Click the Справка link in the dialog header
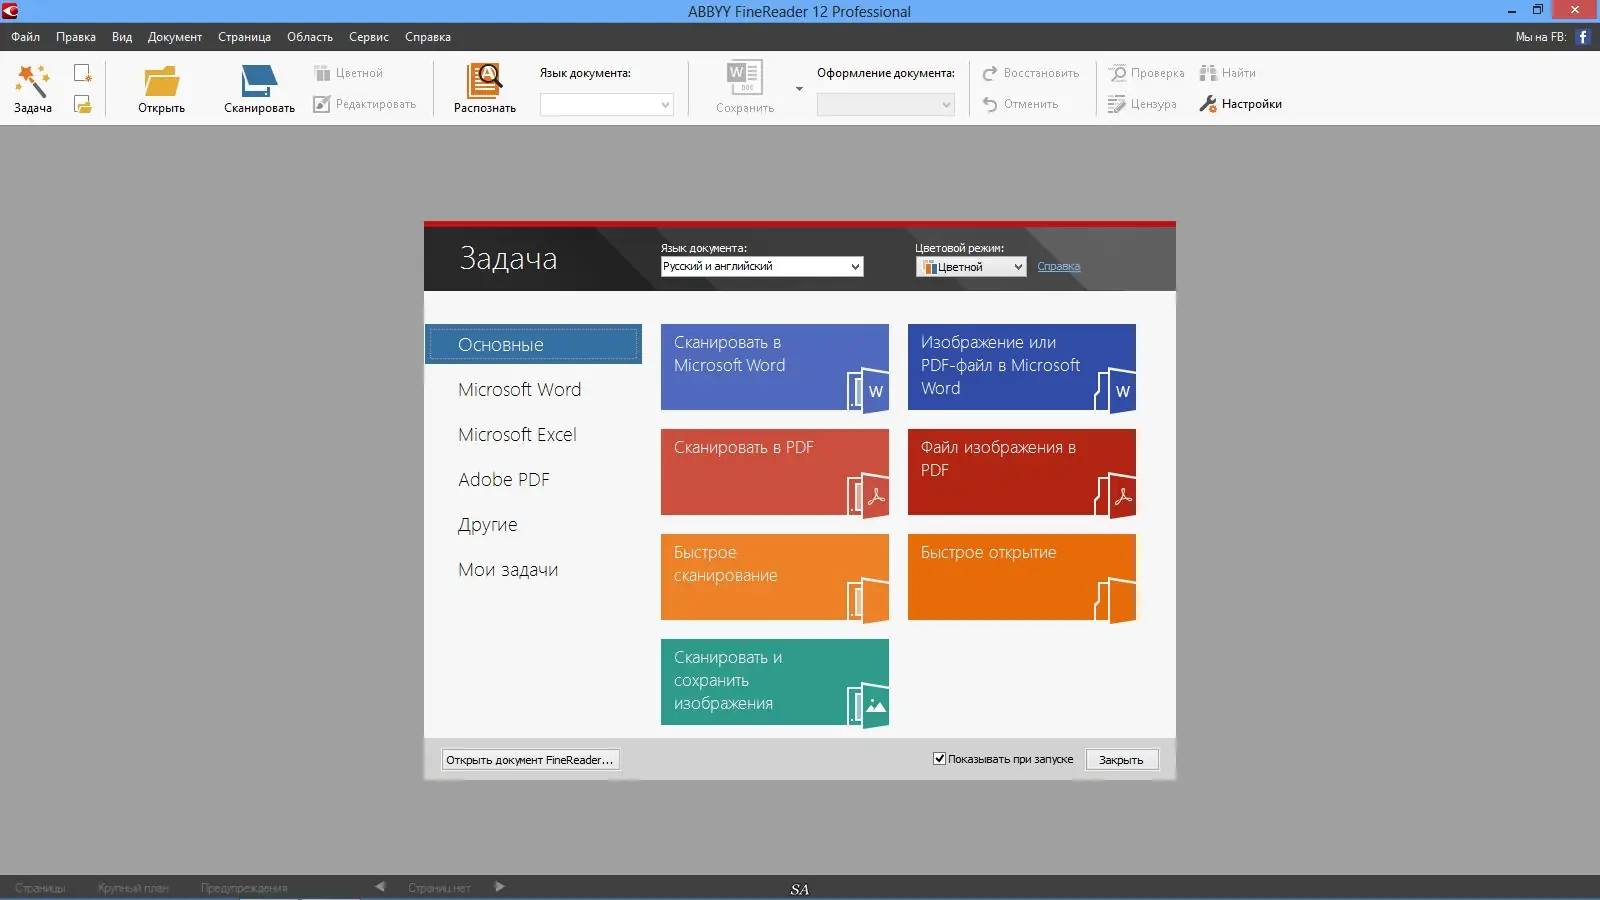 click(x=1059, y=266)
